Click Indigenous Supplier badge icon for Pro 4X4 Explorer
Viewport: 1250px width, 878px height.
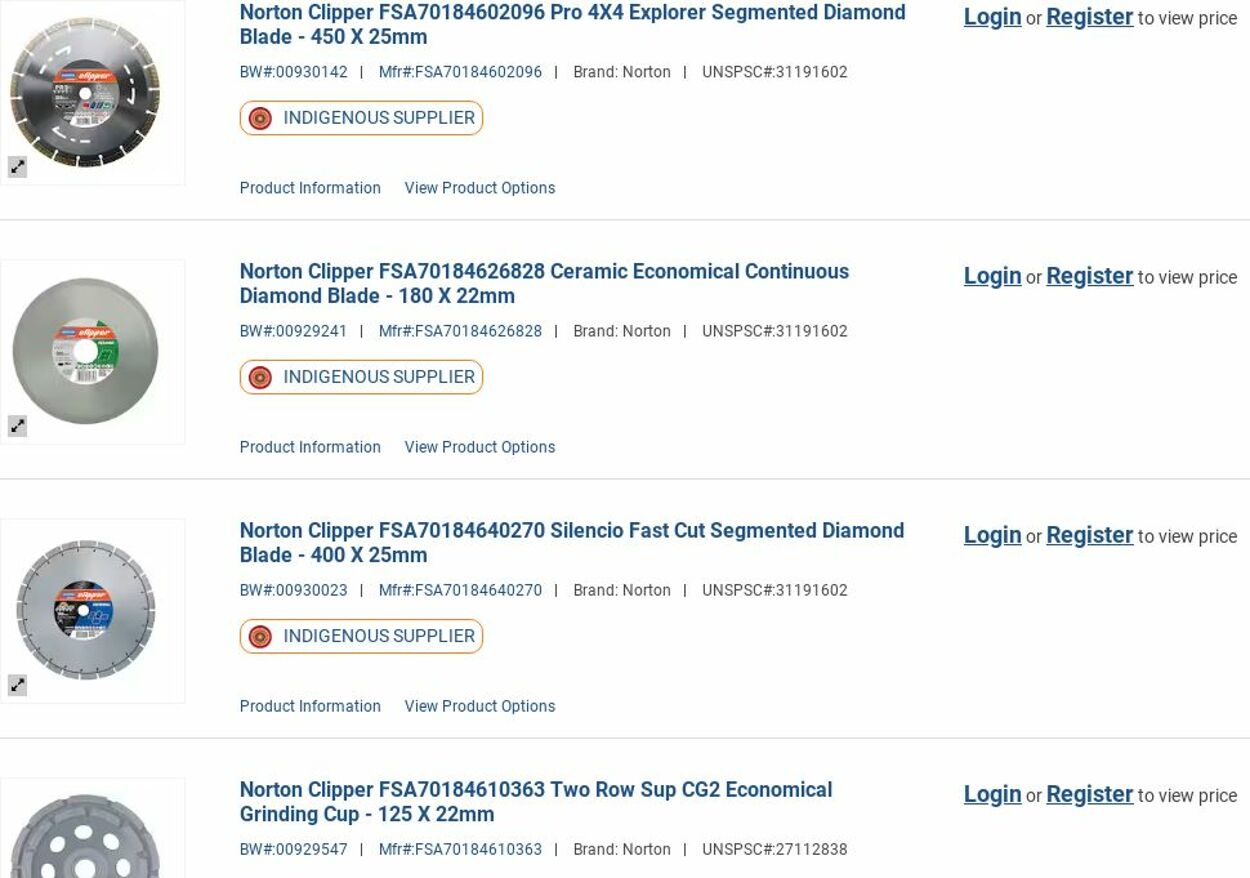point(260,118)
